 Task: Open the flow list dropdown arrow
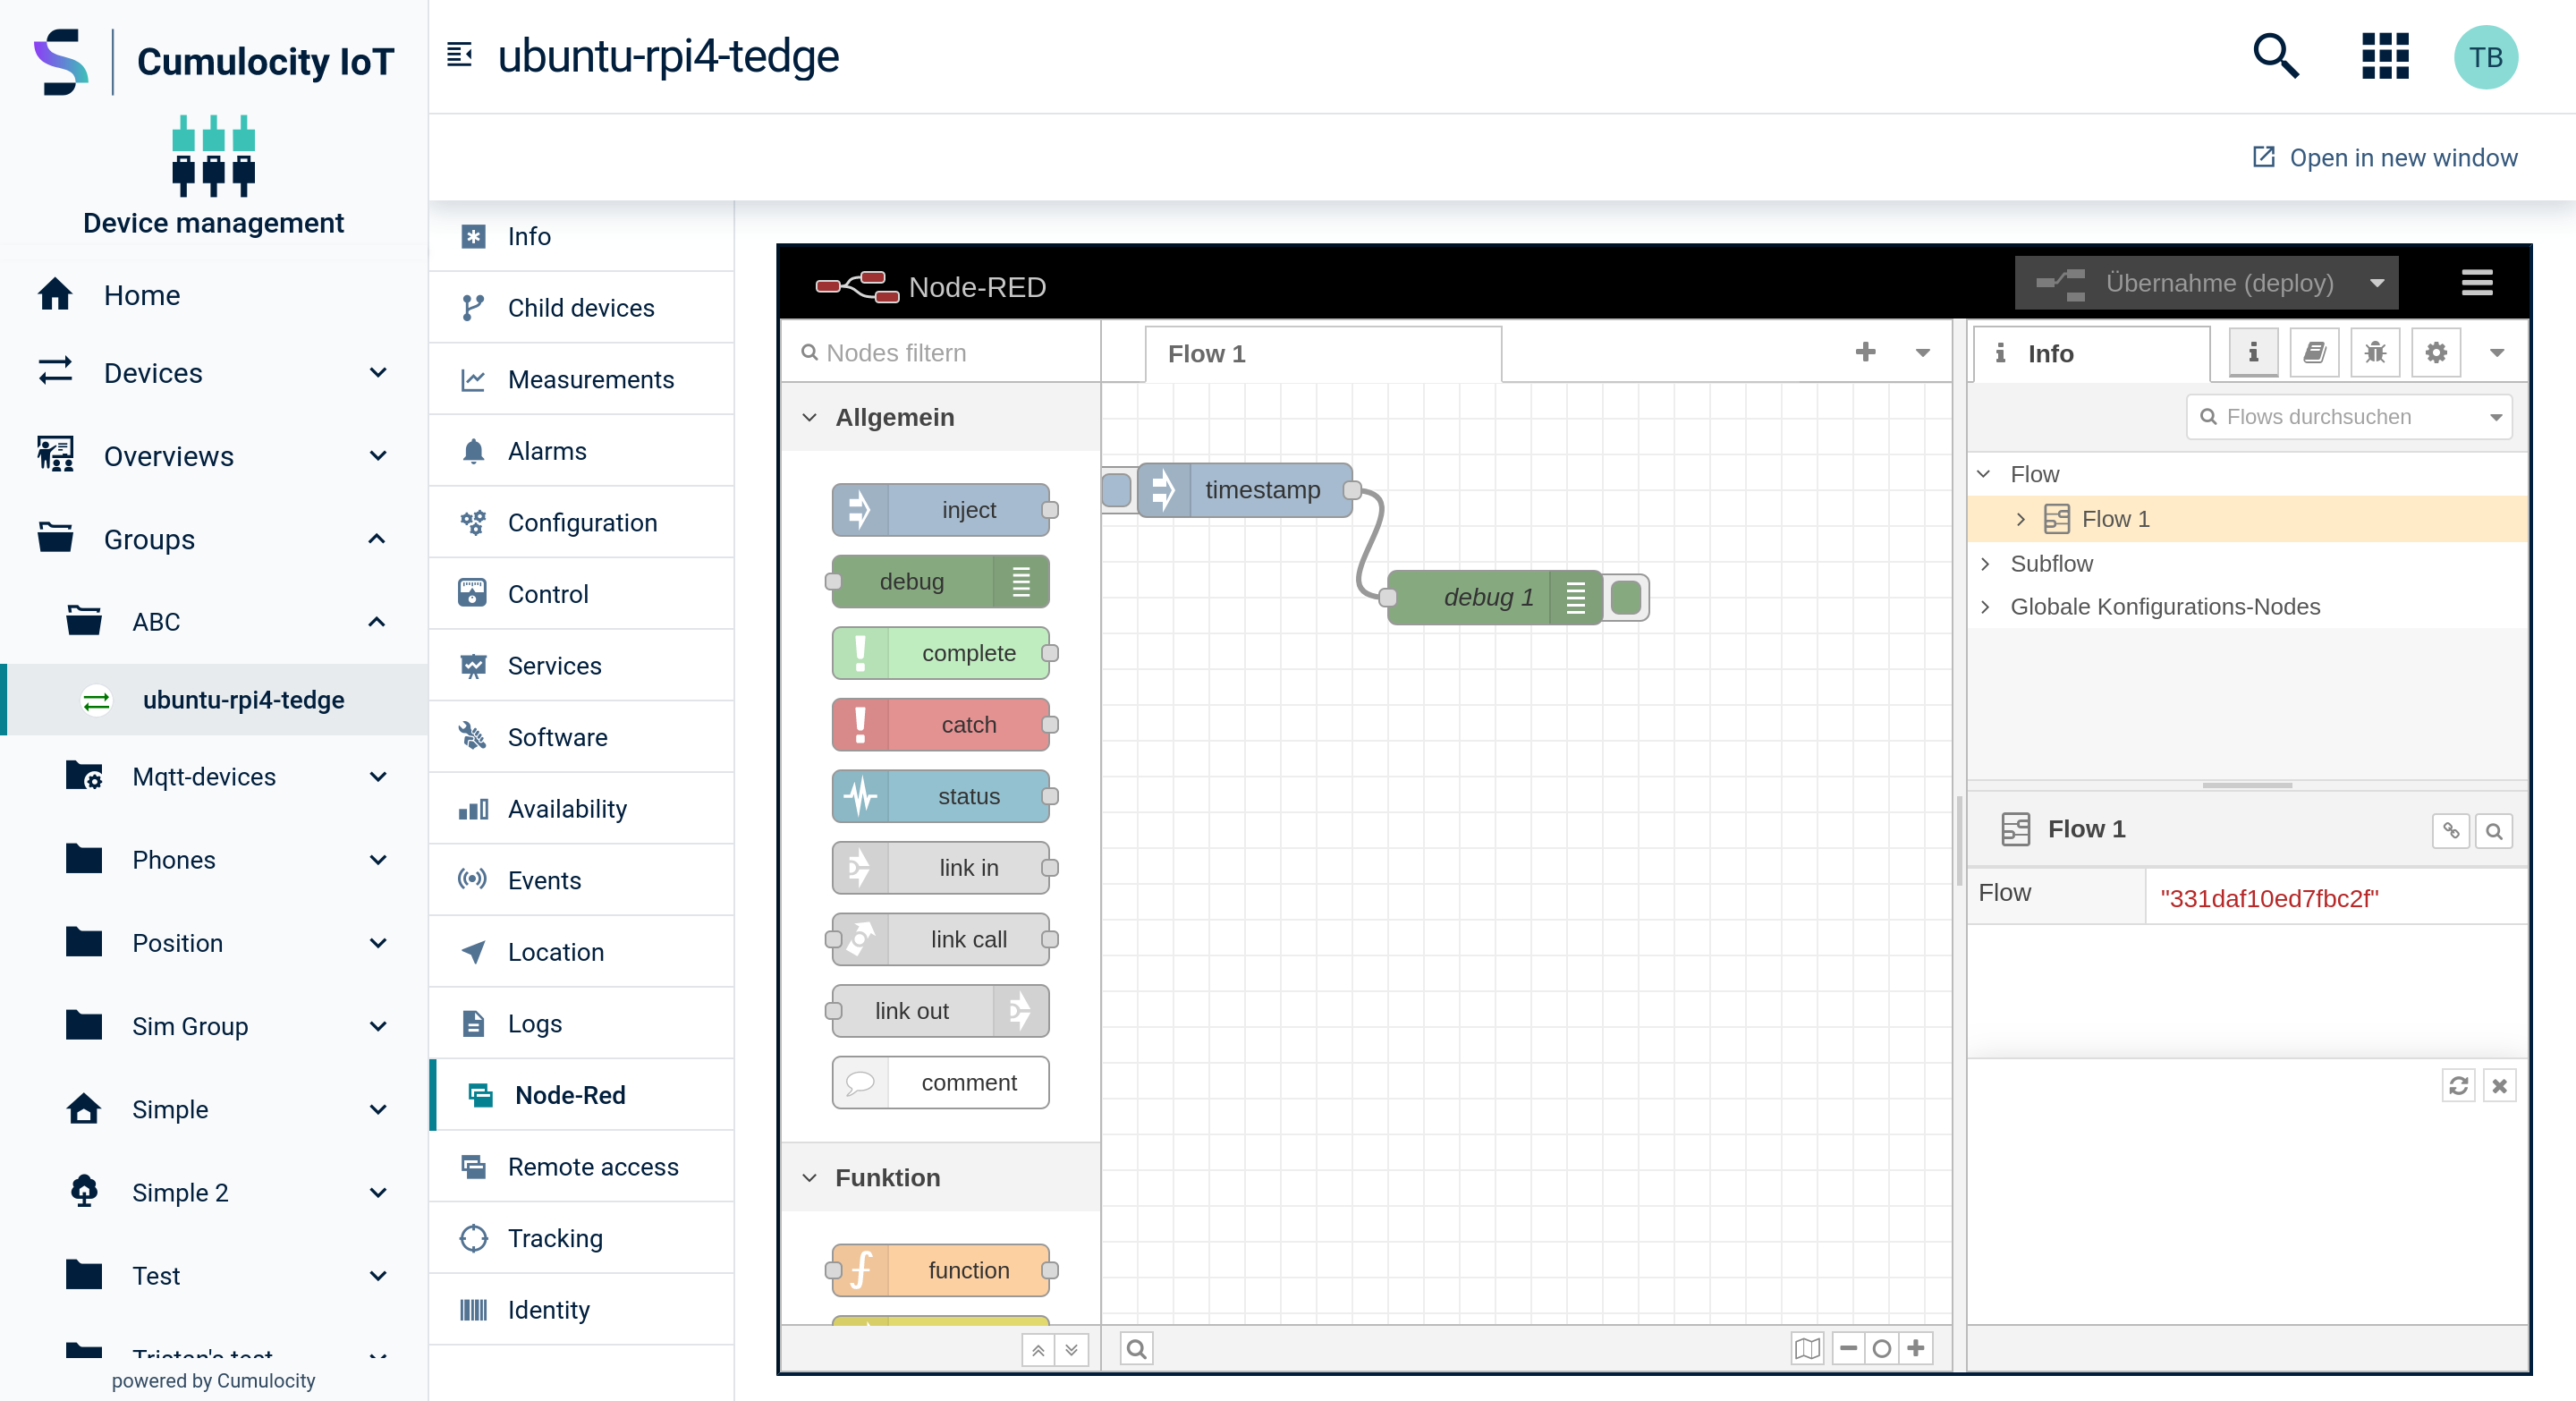[x=1922, y=352]
